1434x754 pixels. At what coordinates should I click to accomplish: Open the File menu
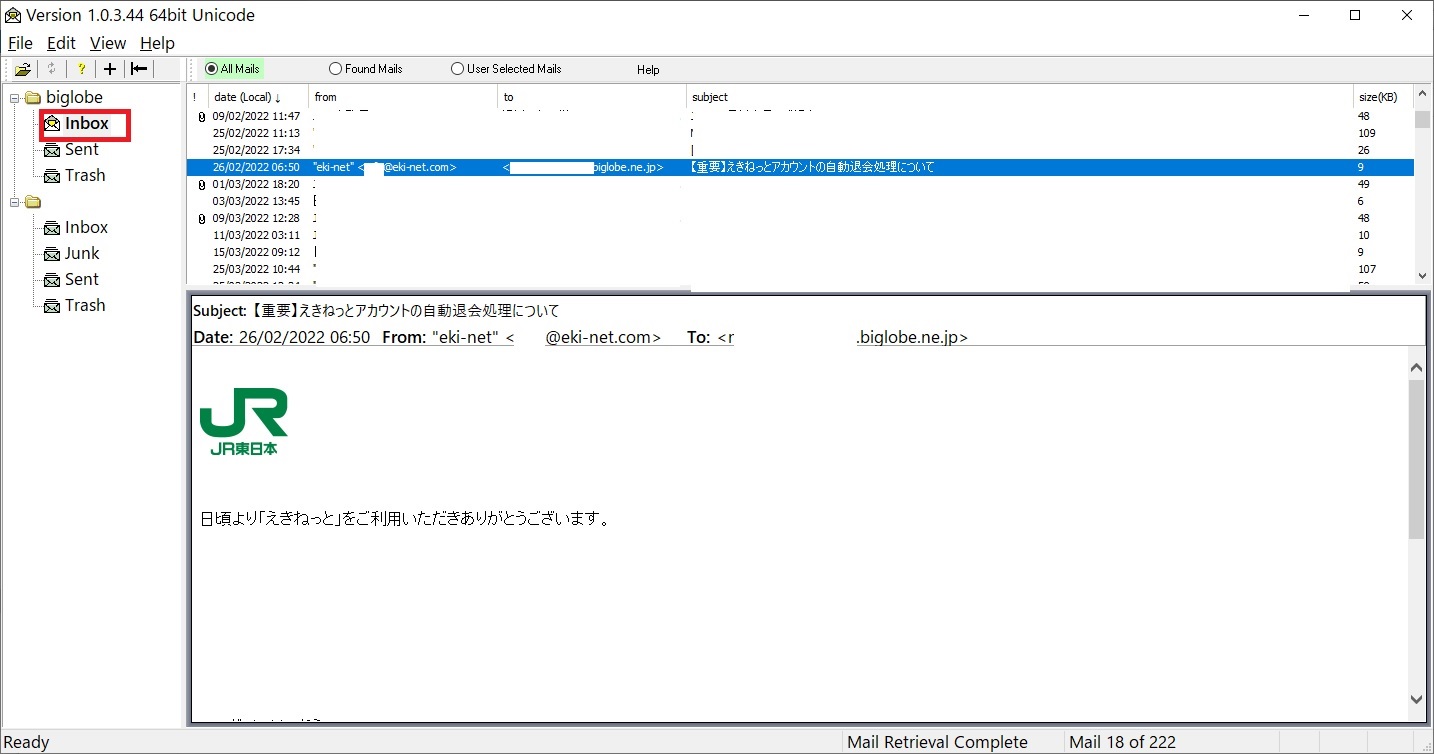tap(20, 43)
